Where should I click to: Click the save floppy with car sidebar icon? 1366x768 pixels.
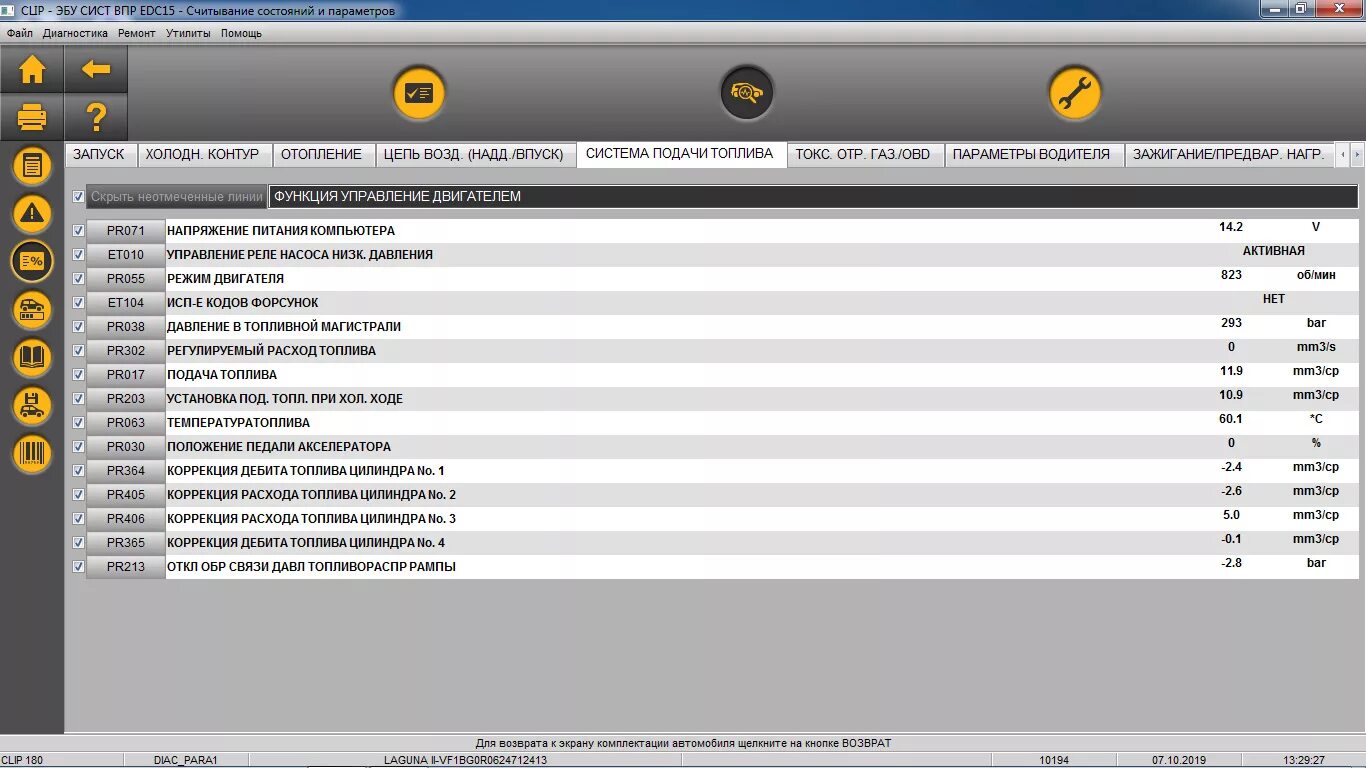[32, 405]
